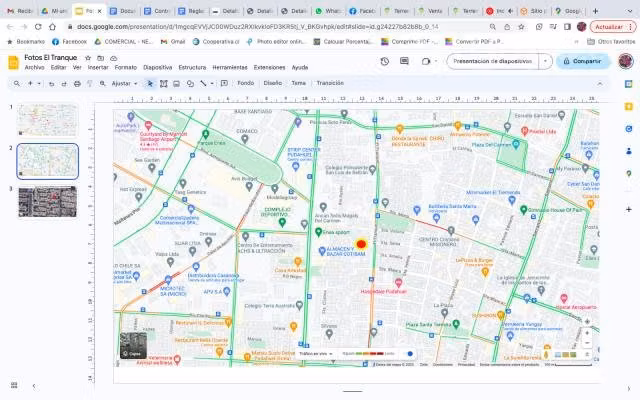Redo the last action

[64, 83]
